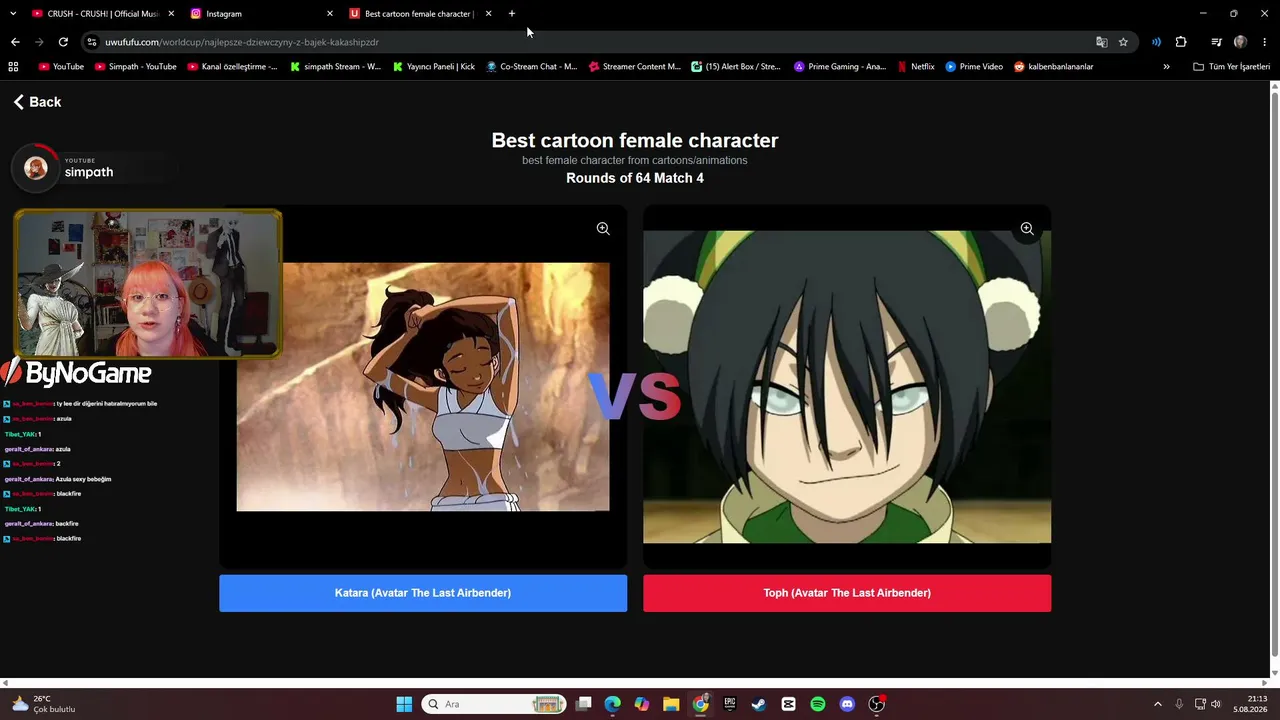Open the Chrome three-dot menu

pyautogui.click(x=1265, y=42)
